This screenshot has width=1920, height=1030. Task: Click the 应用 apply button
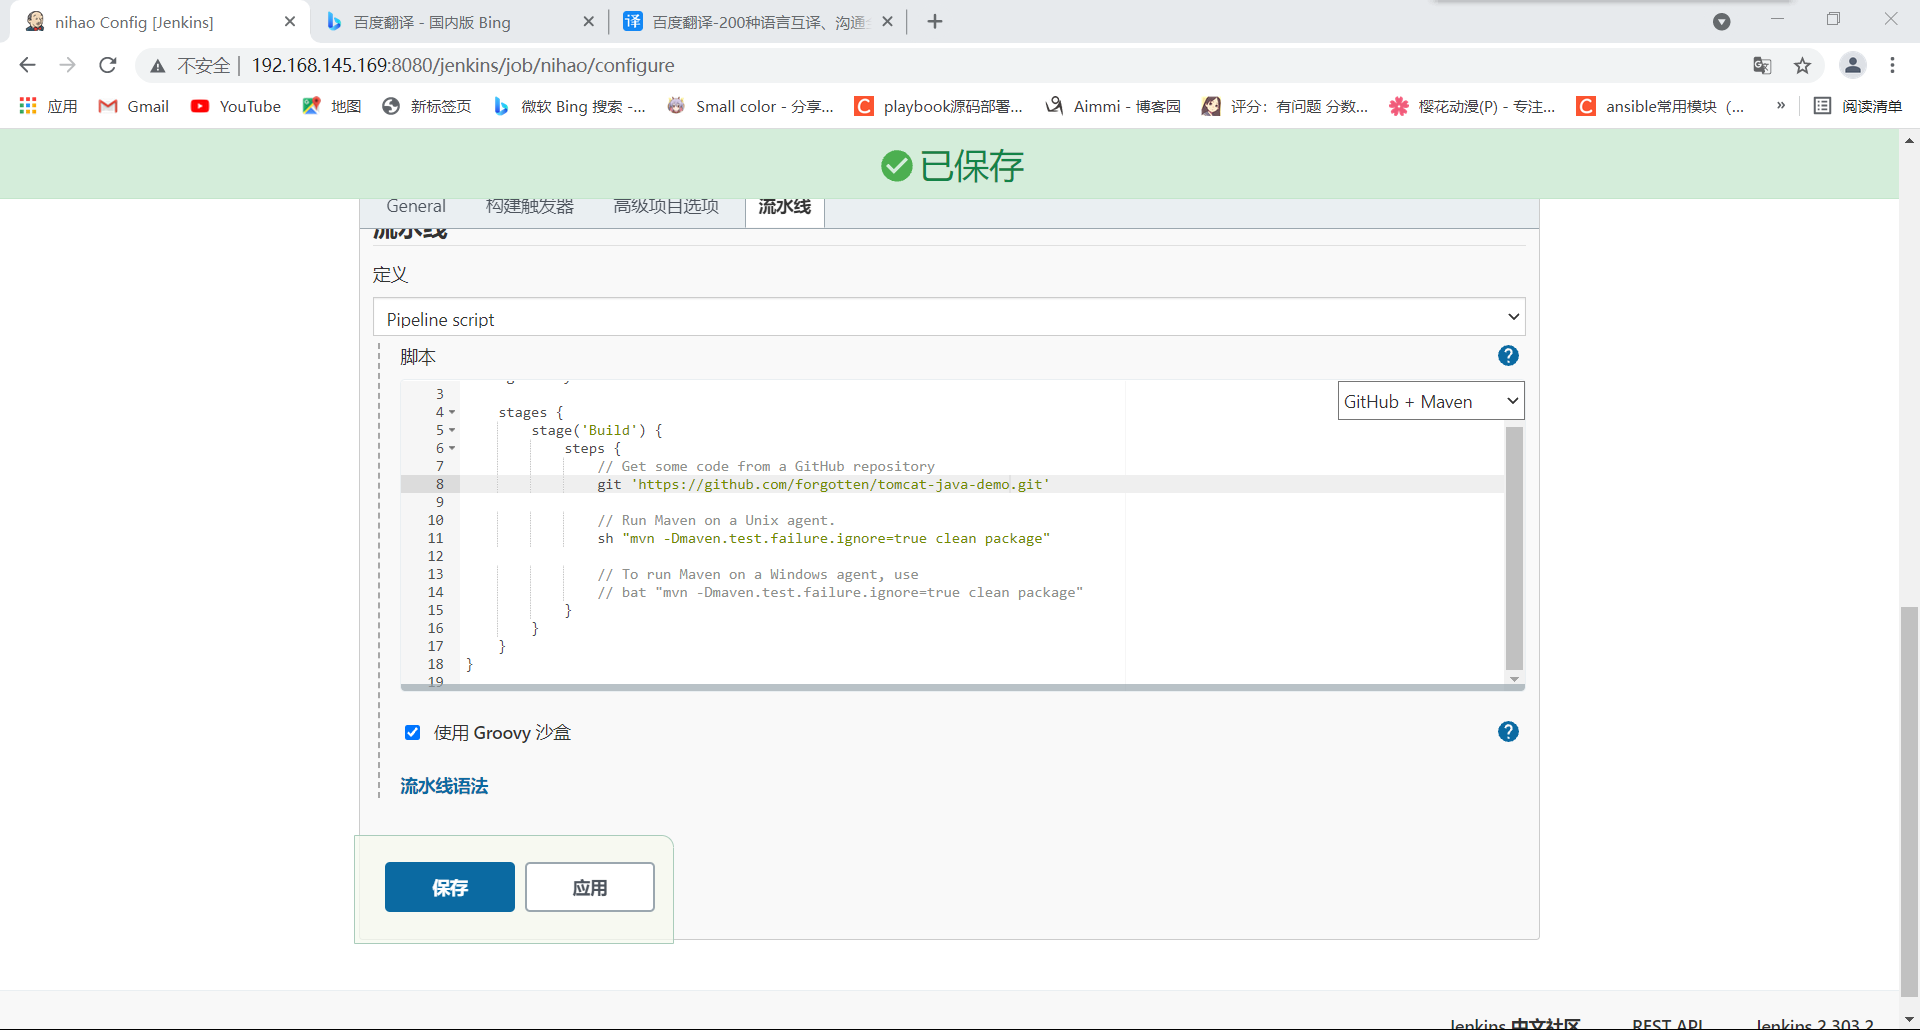pyautogui.click(x=590, y=887)
